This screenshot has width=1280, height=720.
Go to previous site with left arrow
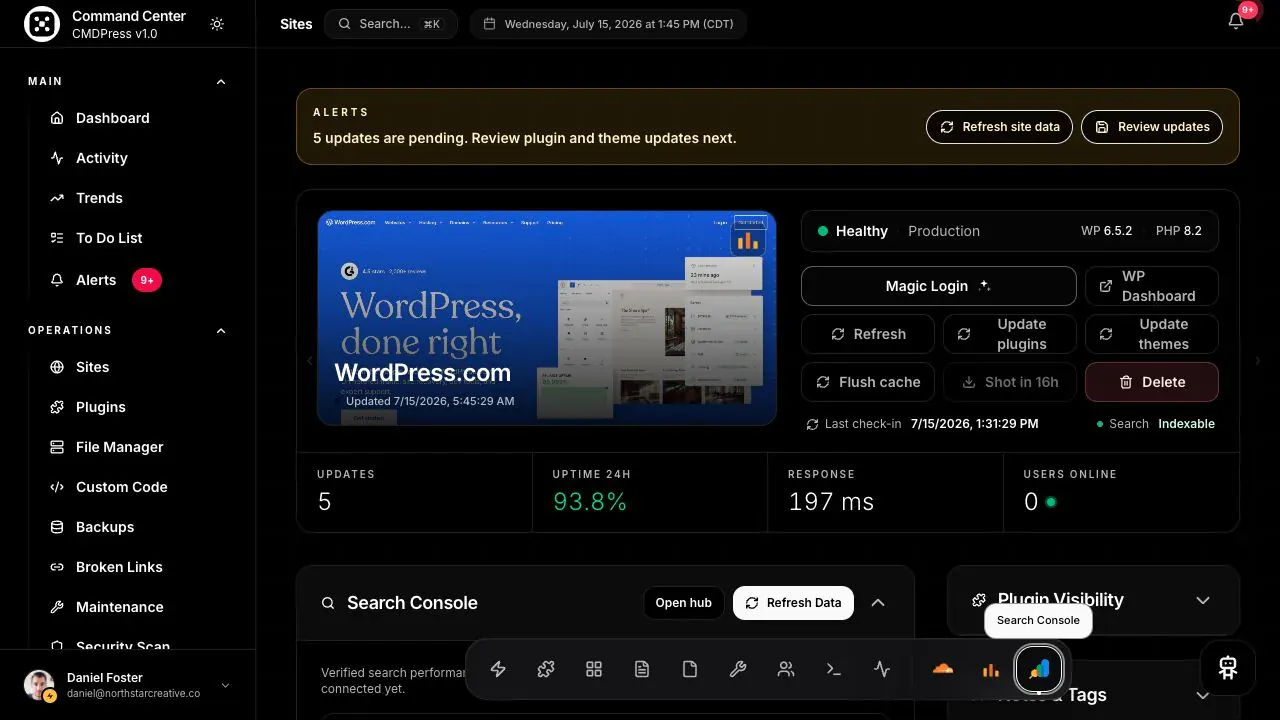tap(309, 360)
